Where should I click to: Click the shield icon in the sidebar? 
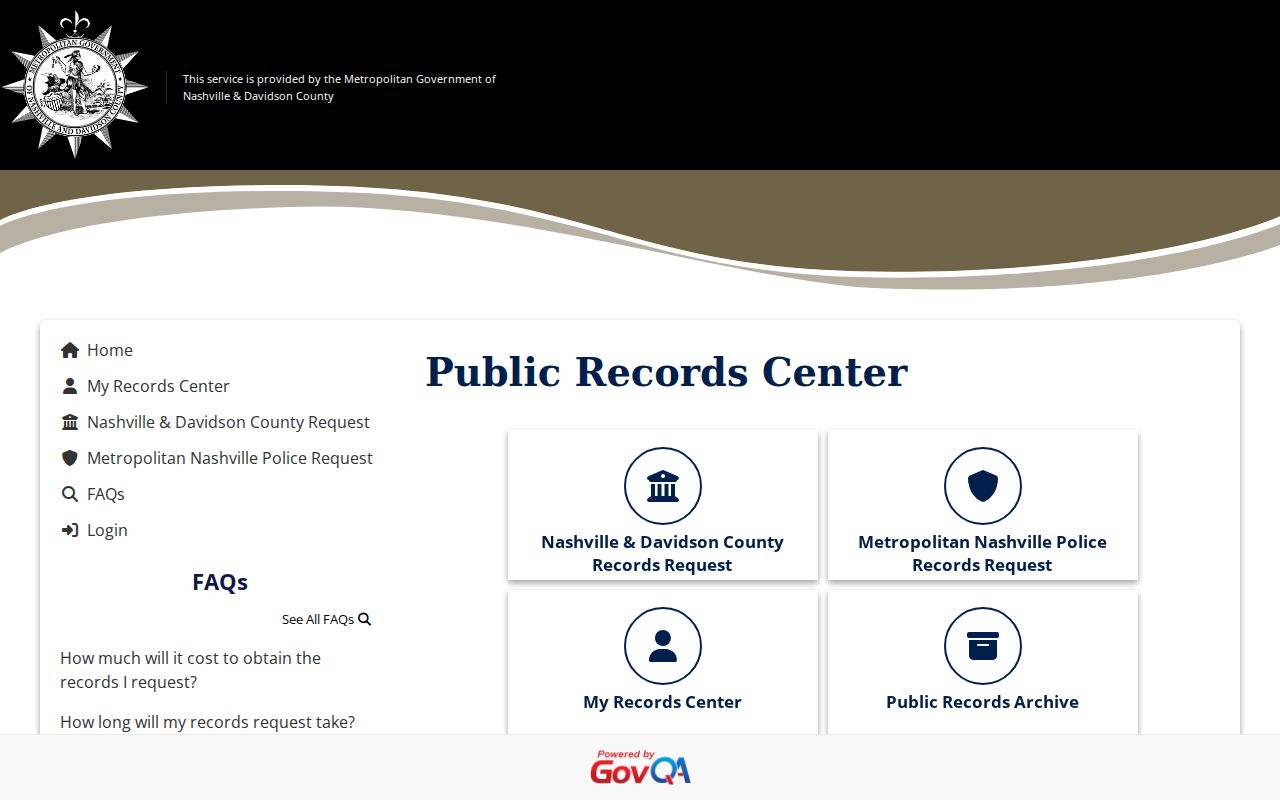tap(70, 458)
